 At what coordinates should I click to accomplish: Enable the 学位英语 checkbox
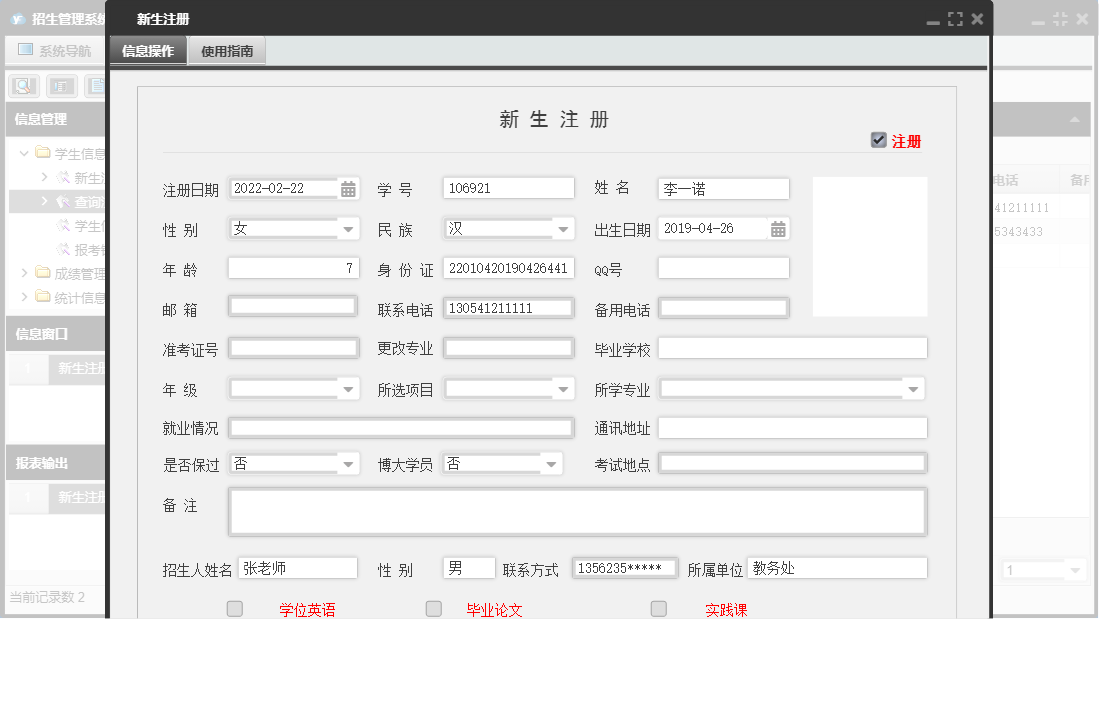[x=233, y=608]
